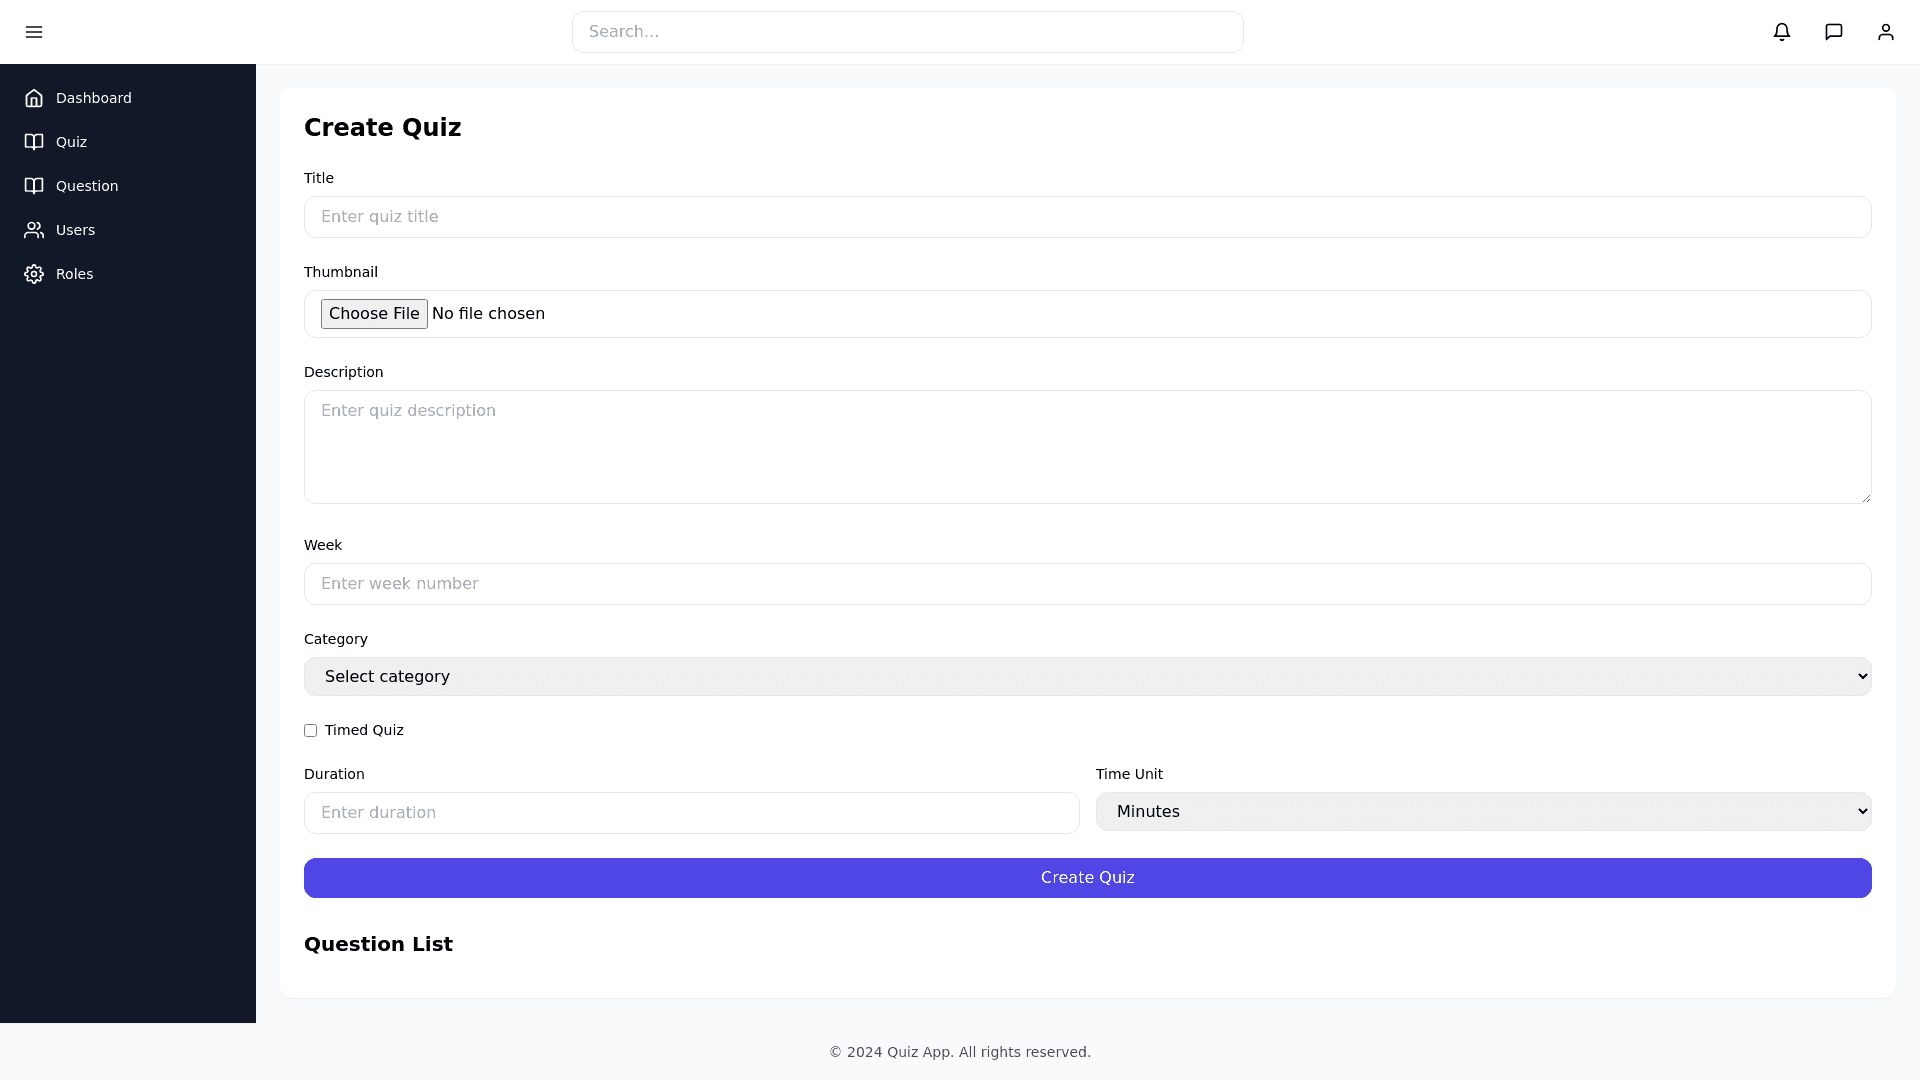Go to Question in sidebar

[87, 186]
